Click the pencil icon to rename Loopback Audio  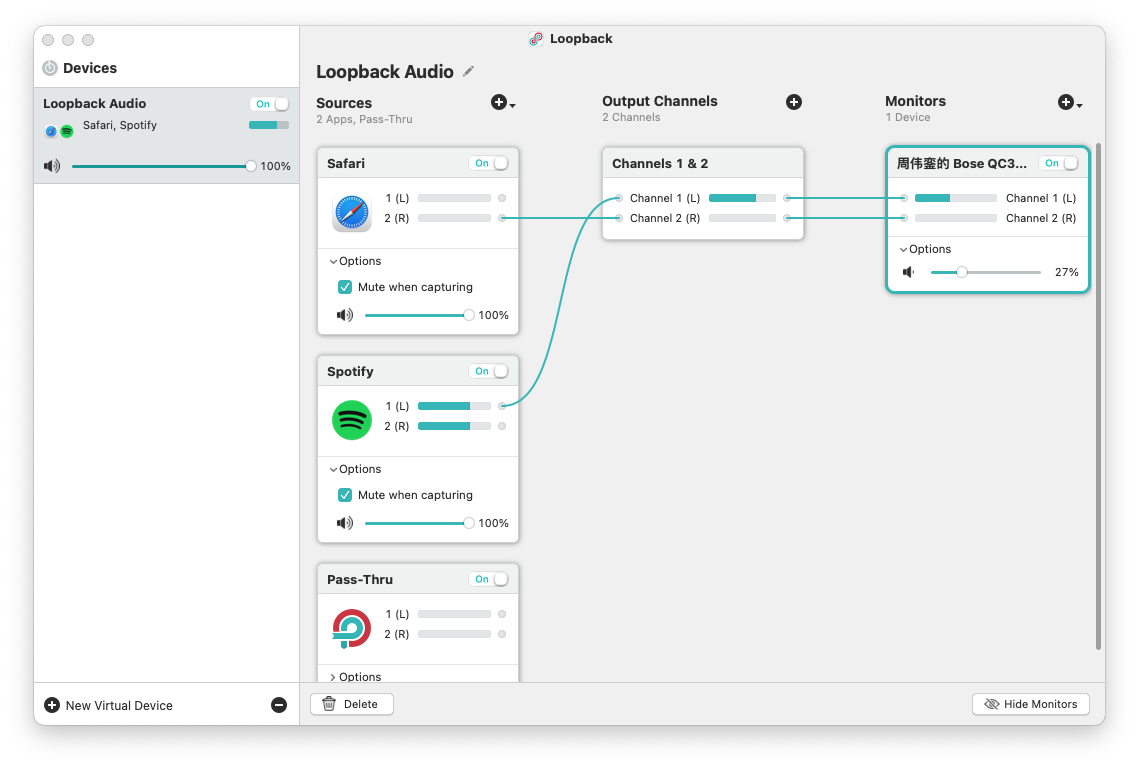(468, 72)
